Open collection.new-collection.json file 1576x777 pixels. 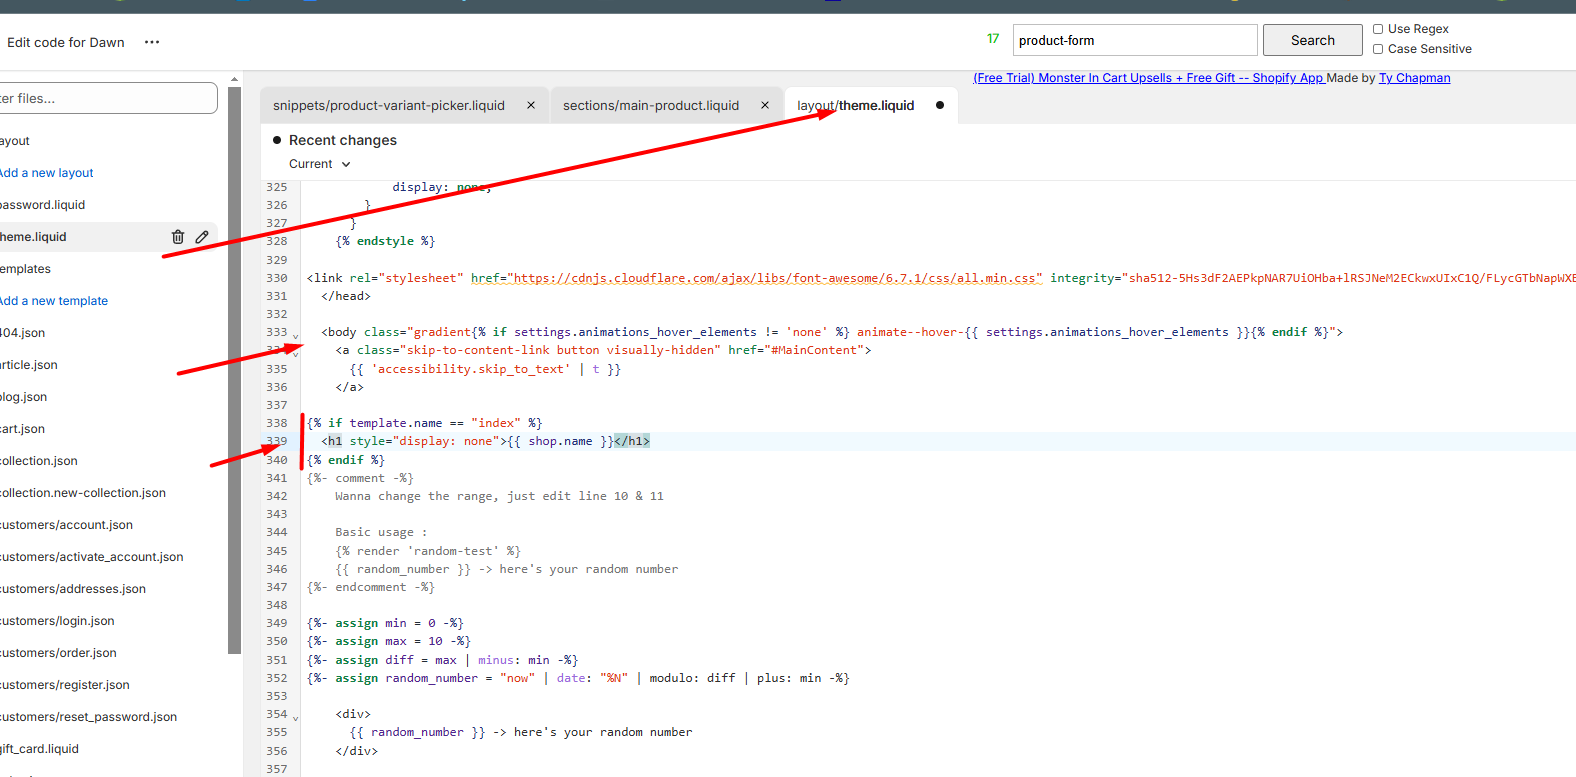(83, 493)
